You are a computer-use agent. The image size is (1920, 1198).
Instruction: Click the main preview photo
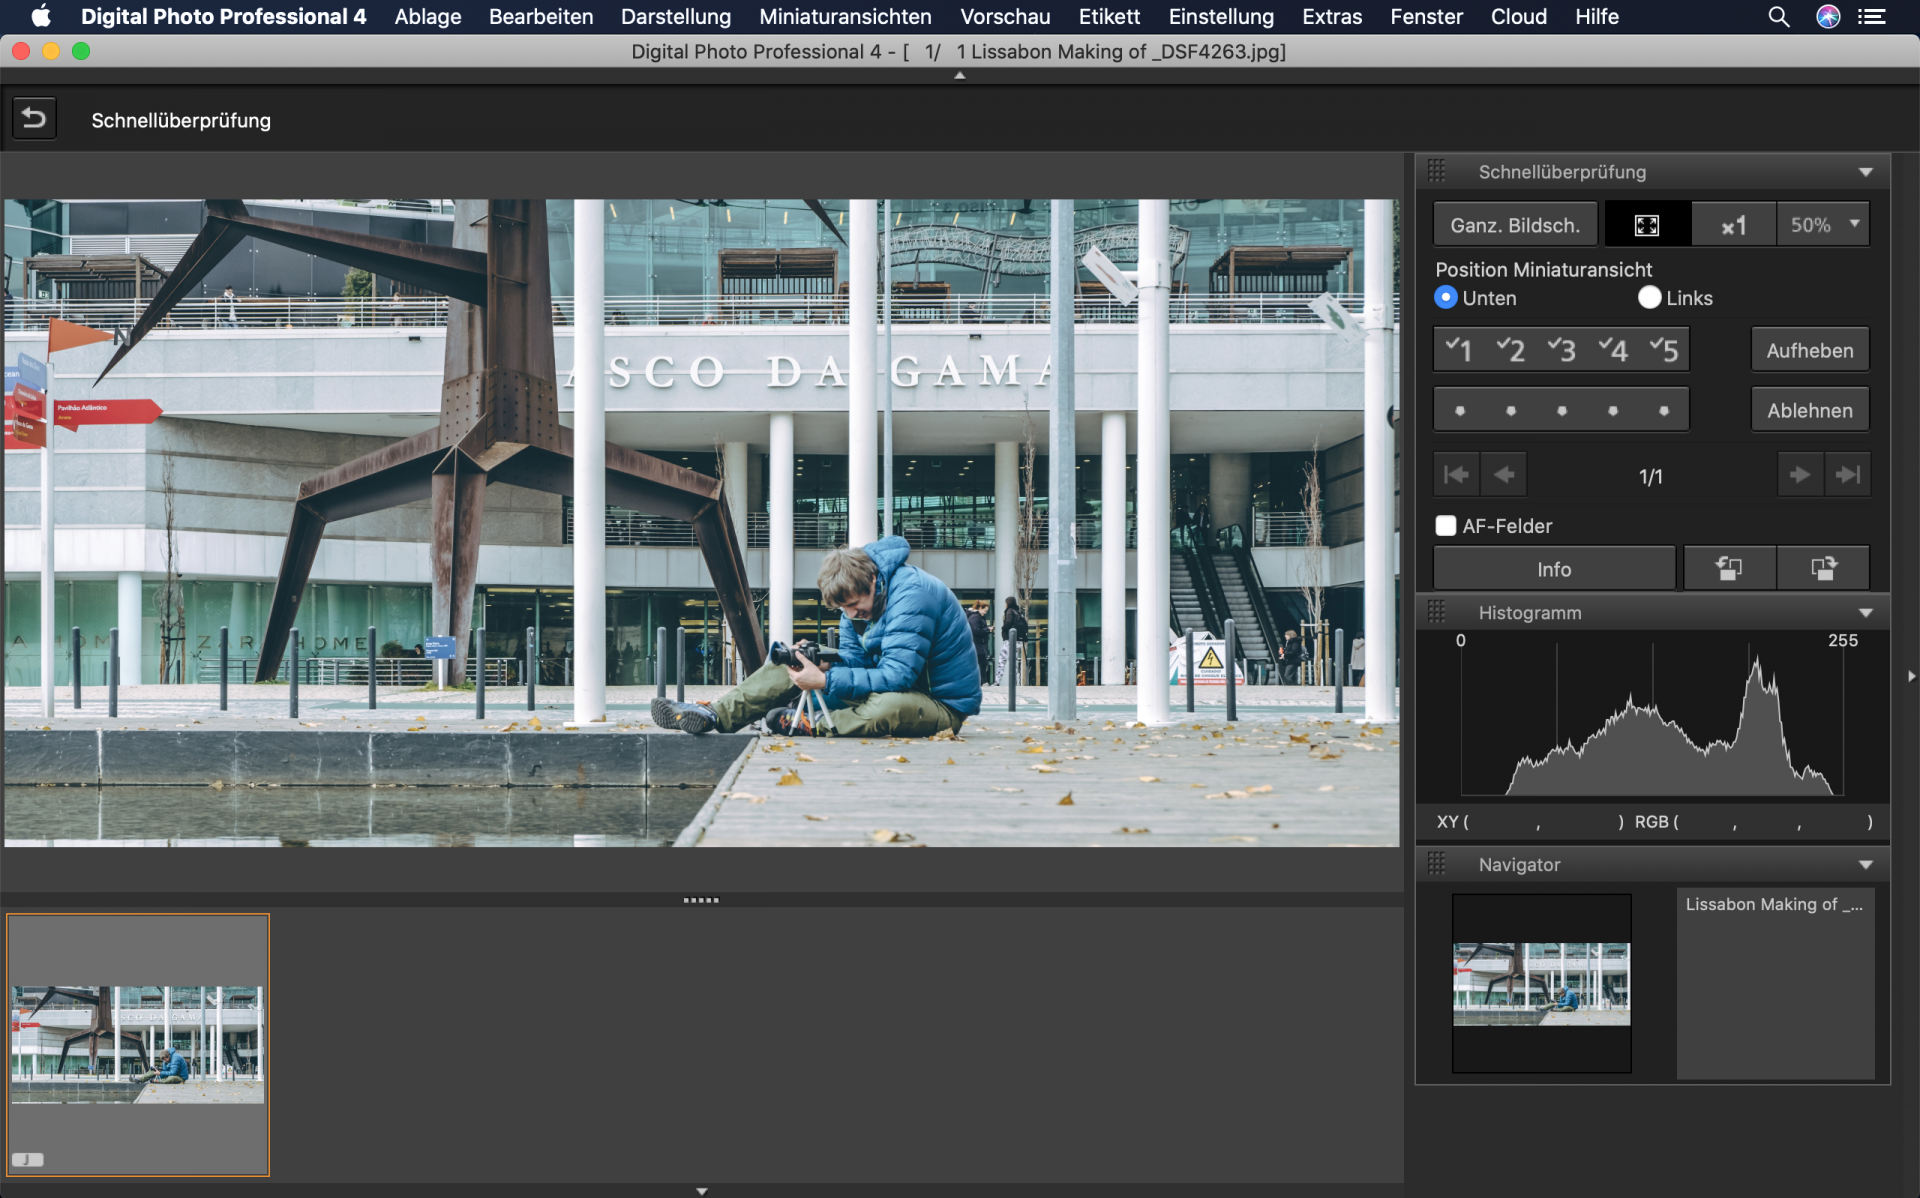click(x=701, y=522)
